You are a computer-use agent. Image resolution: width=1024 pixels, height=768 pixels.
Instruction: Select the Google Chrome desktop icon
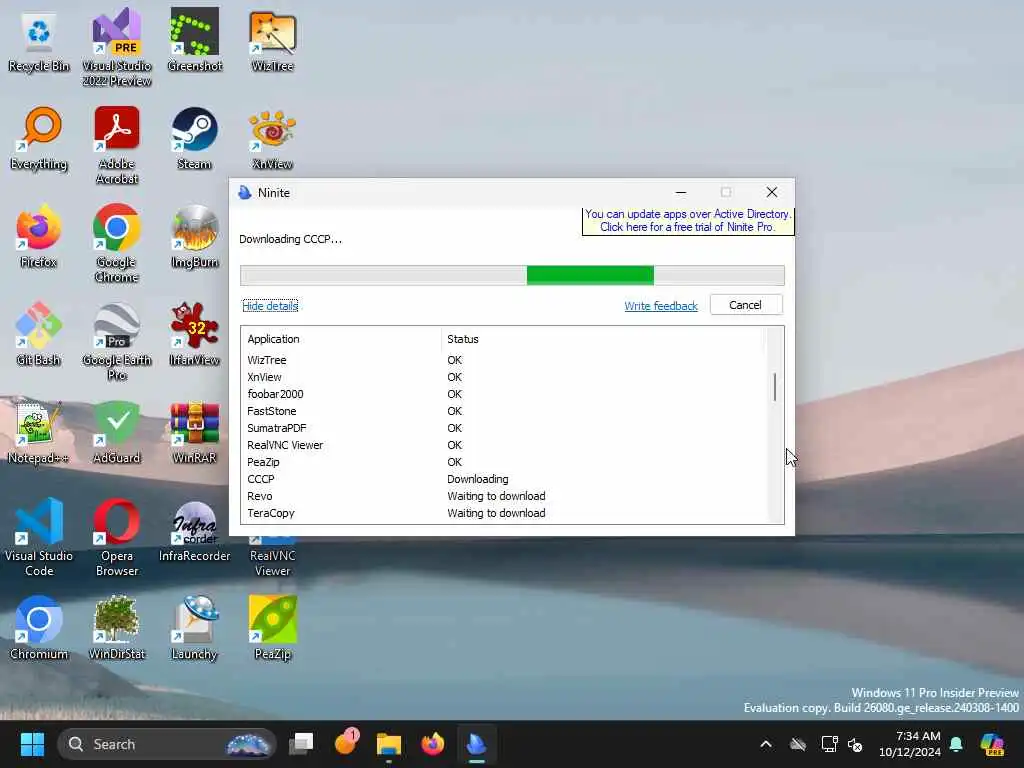(x=117, y=243)
